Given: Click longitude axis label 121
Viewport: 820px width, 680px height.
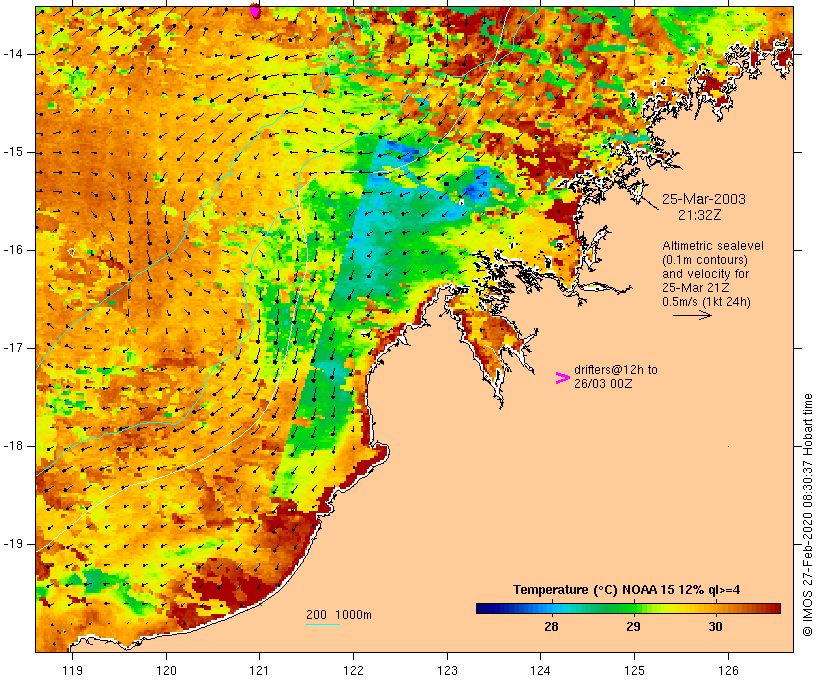Looking at the screenshot, I should click(259, 670).
